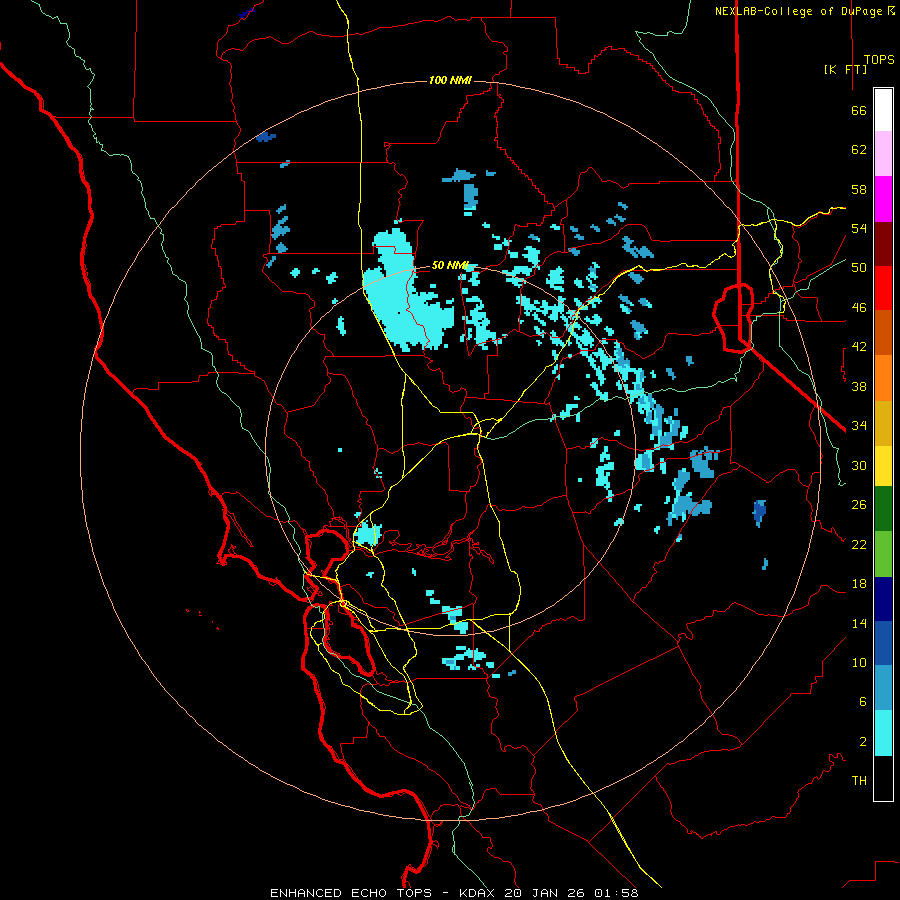The image size is (900, 900).
Task: Click the NEXLAB-College of DuPage label
Action: (x=804, y=11)
